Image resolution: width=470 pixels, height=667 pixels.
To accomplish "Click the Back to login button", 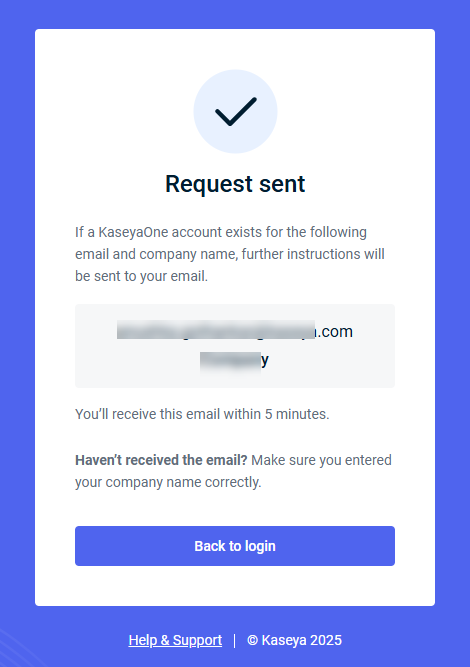I will coord(235,546).
